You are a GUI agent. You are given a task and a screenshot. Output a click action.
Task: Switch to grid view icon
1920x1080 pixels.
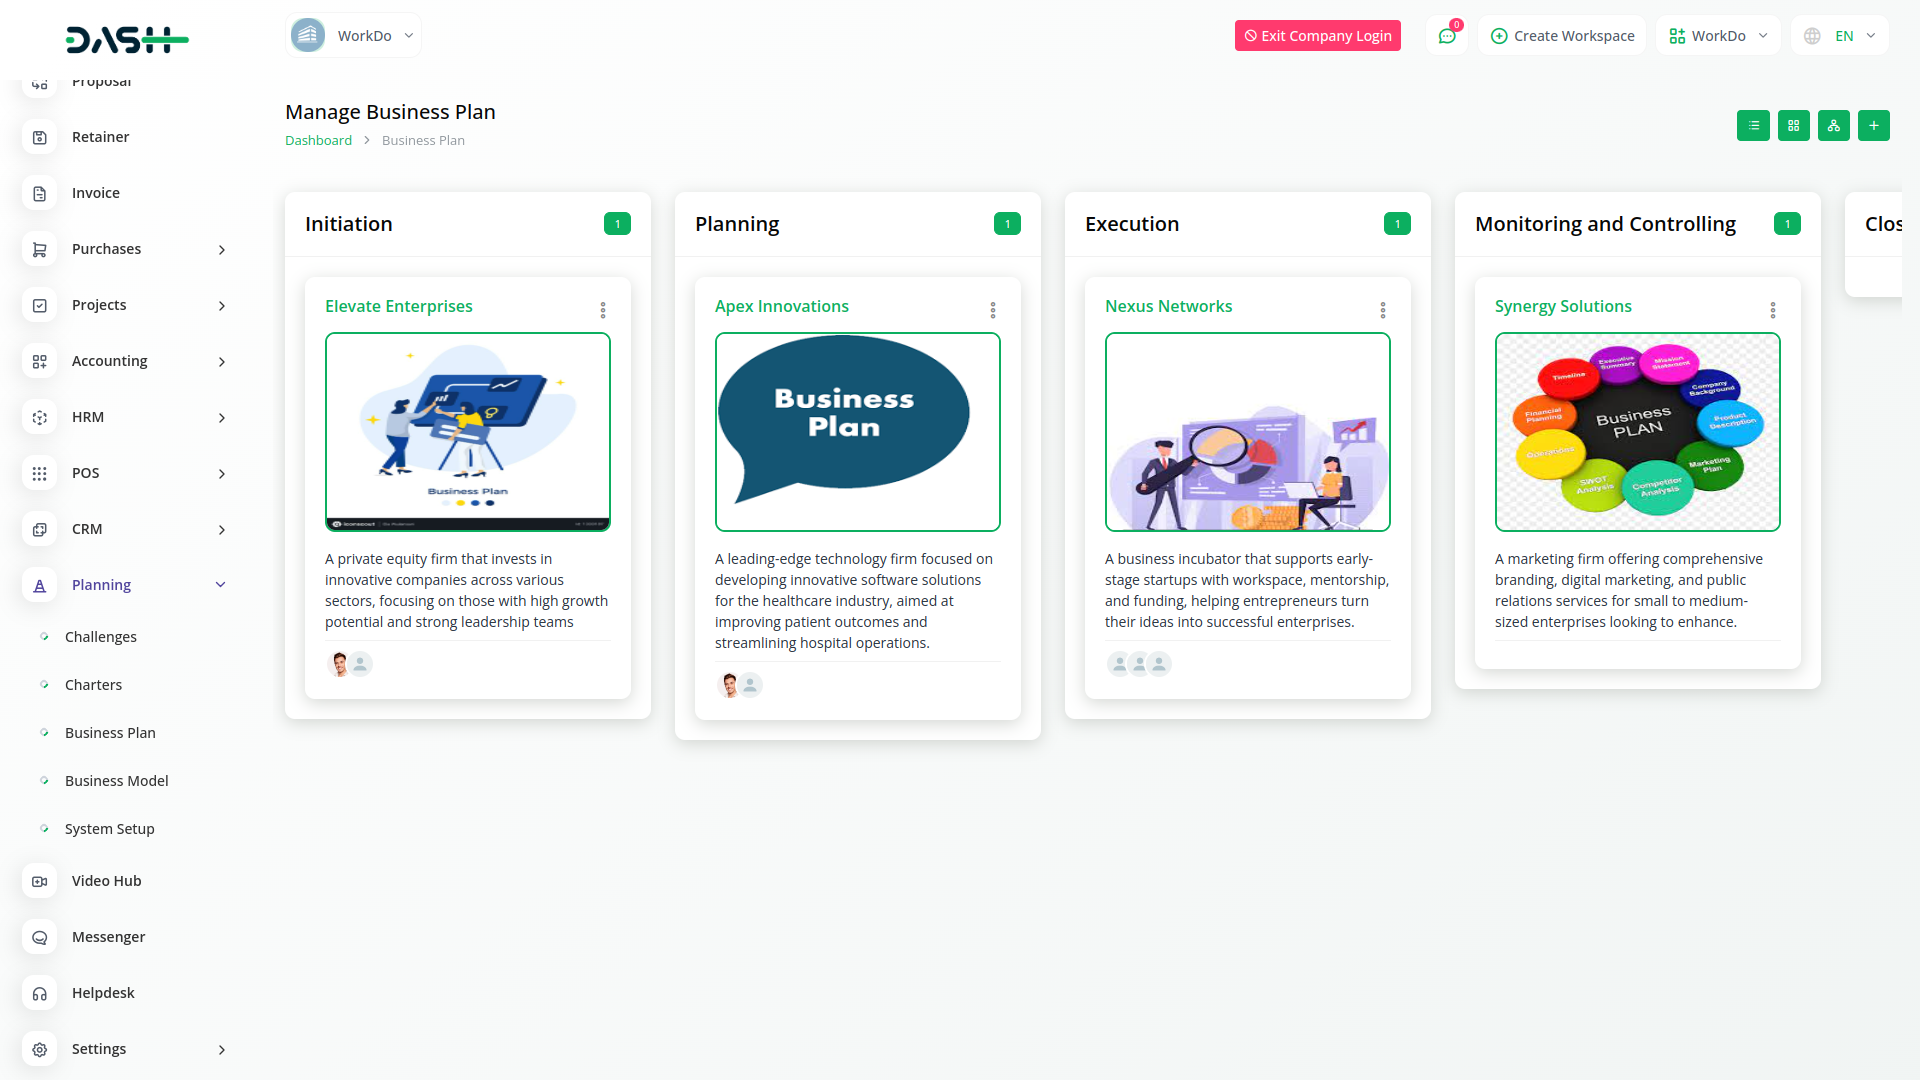click(1793, 126)
